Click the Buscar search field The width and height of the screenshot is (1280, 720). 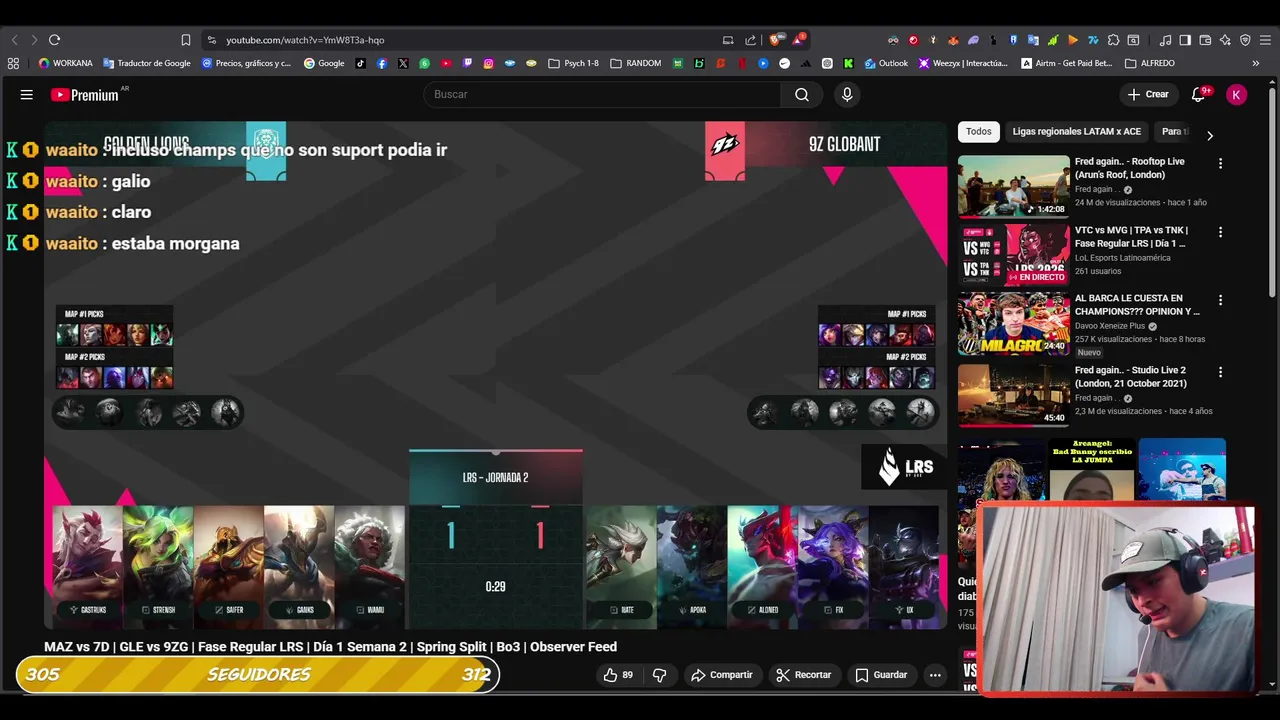602,94
